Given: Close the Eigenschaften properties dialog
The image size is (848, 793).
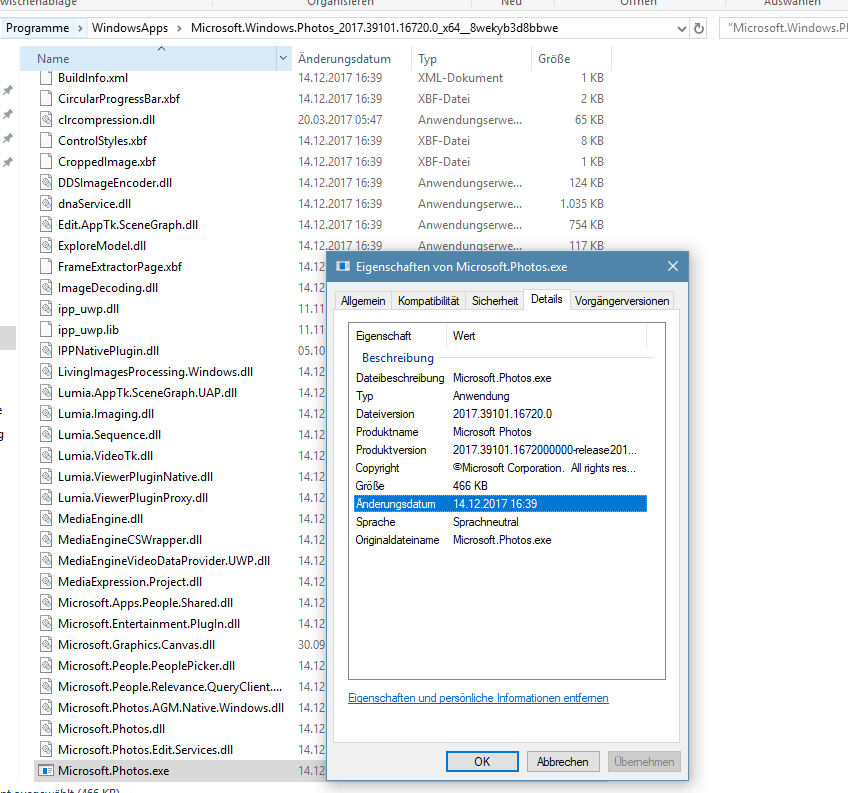Looking at the screenshot, I should [x=673, y=266].
